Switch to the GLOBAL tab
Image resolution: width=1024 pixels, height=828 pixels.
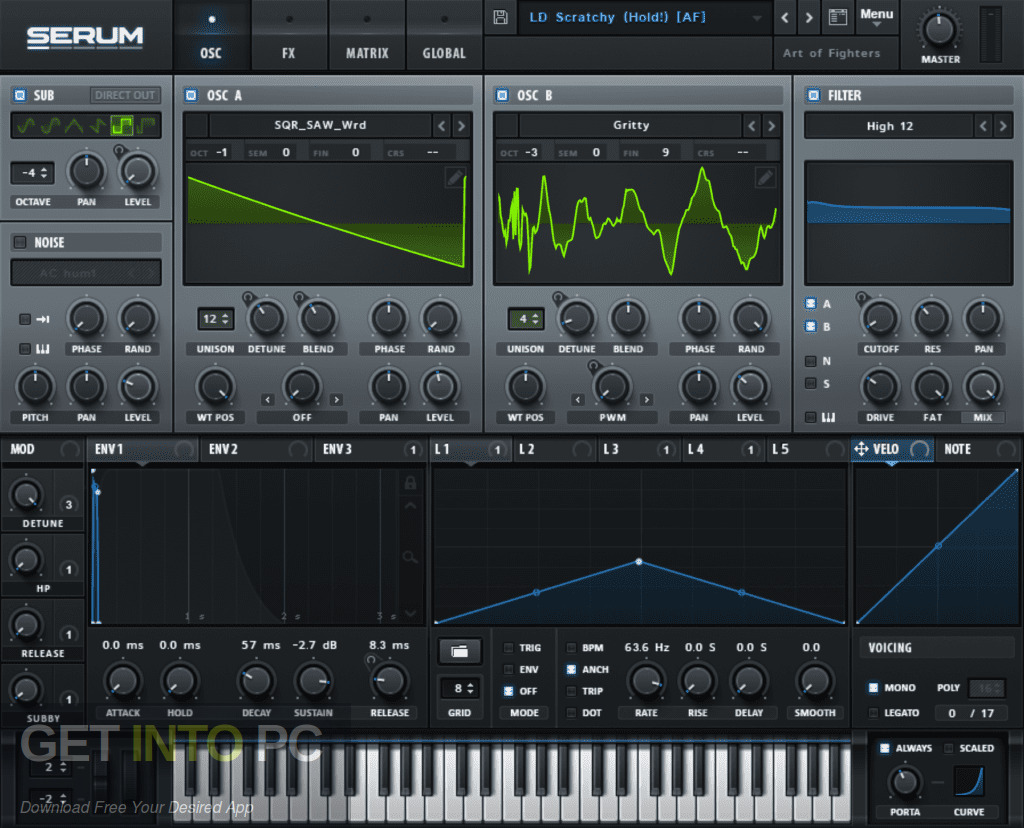click(444, 35)
